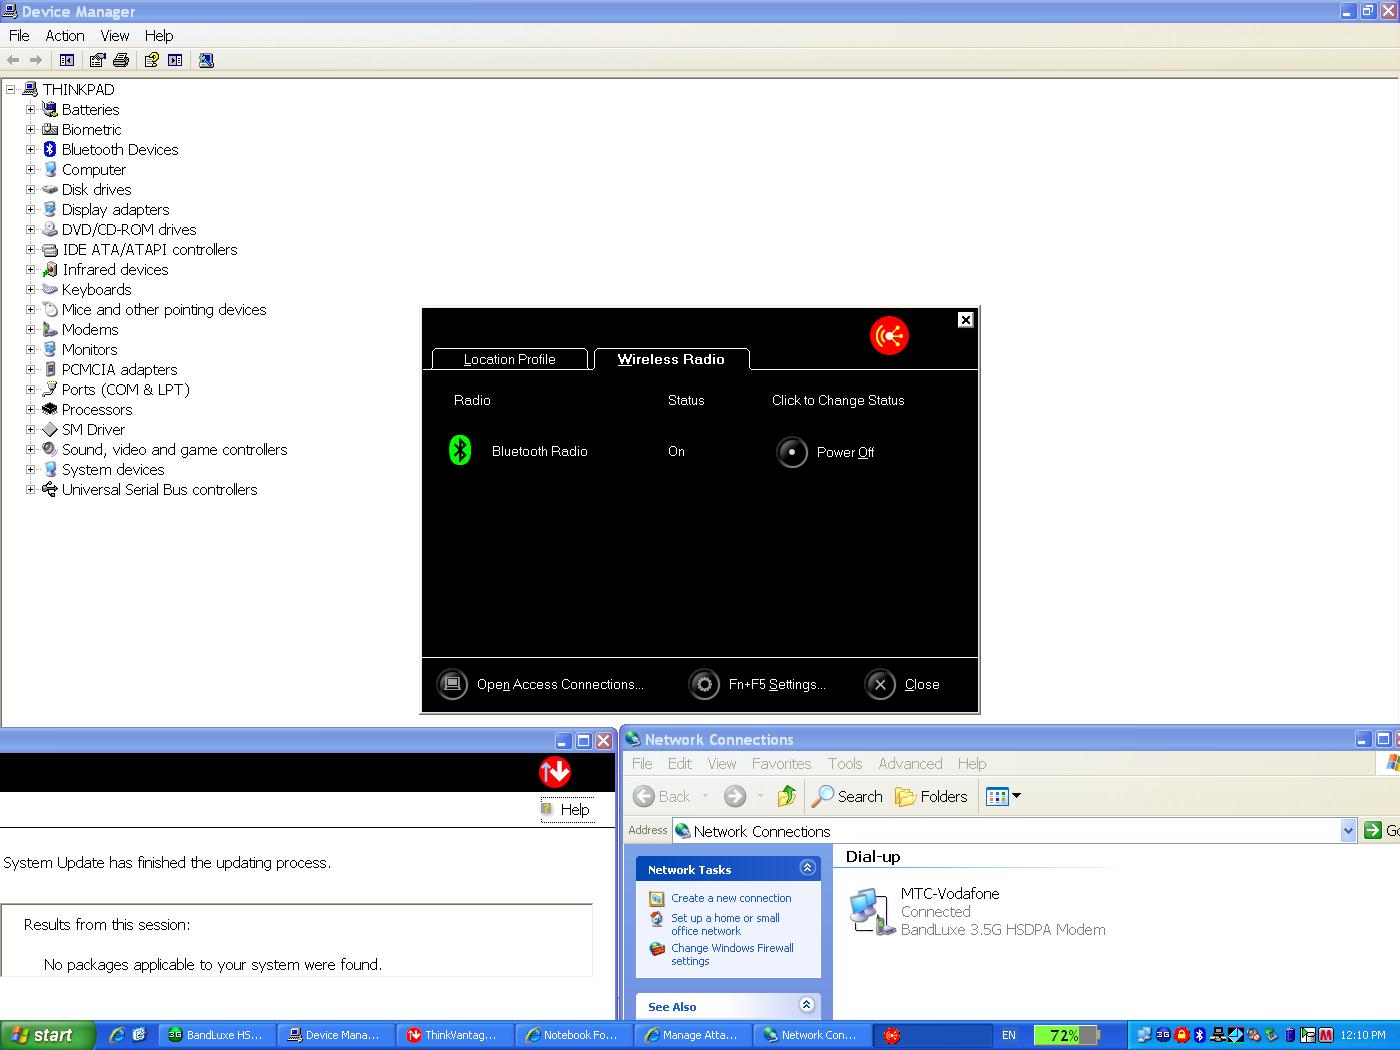Switch to BandLuxe HS taskbar button
The width and height of the screenshot is (1400, 1050).
[215, 1035]
